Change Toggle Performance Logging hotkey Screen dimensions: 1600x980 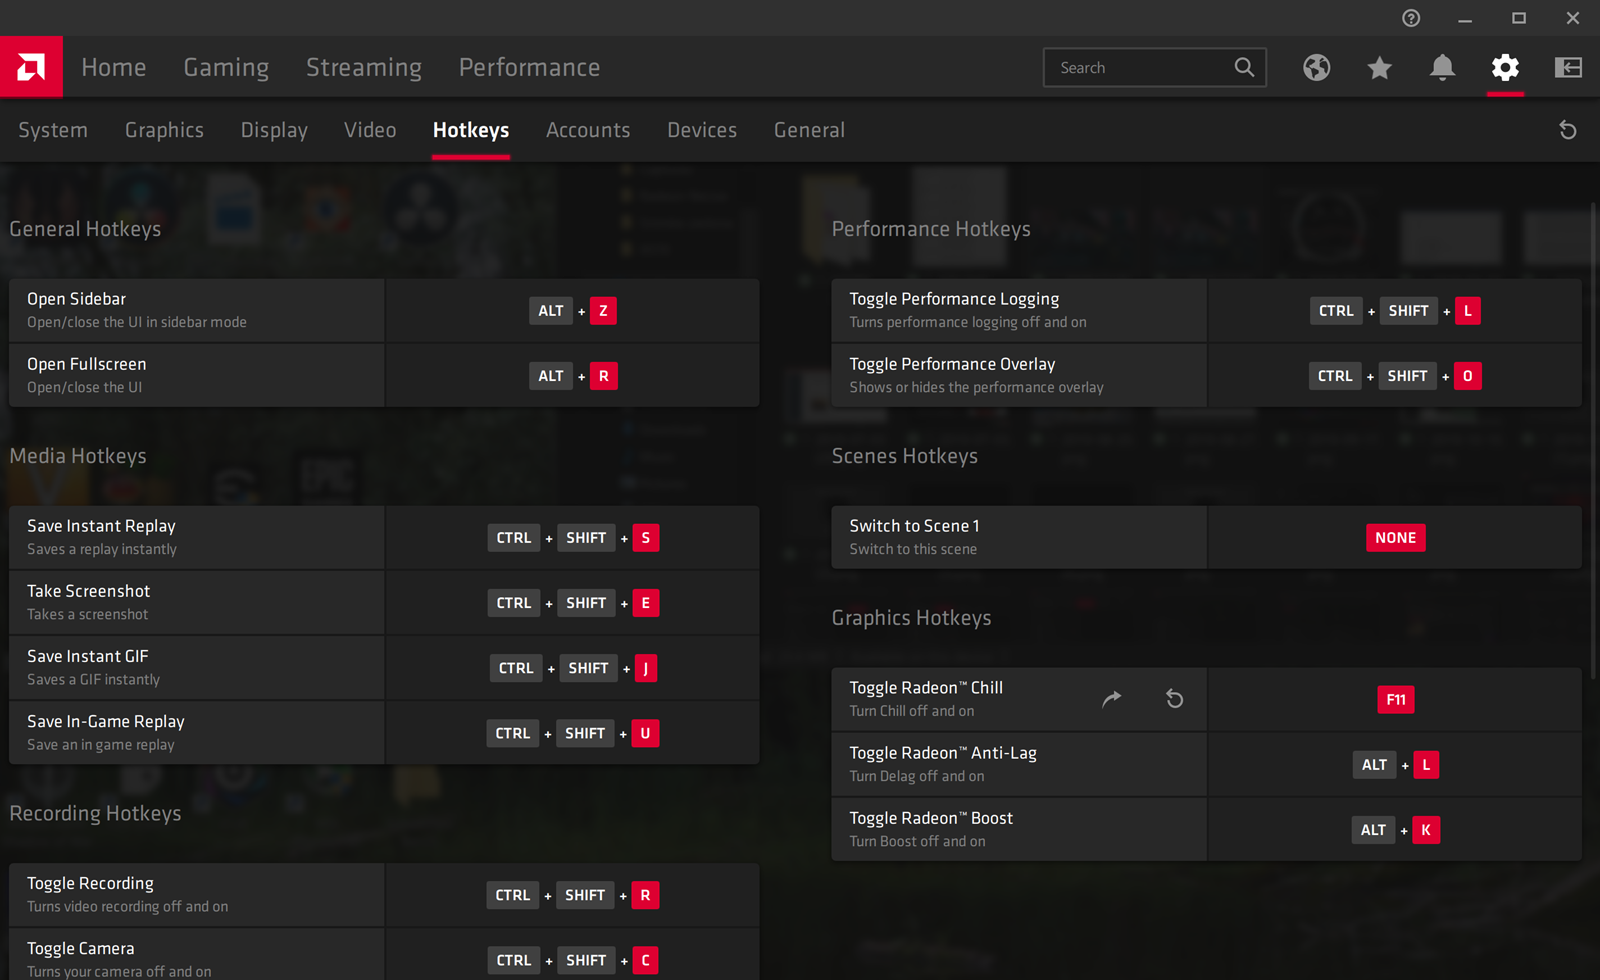(x=1395, y=311)
